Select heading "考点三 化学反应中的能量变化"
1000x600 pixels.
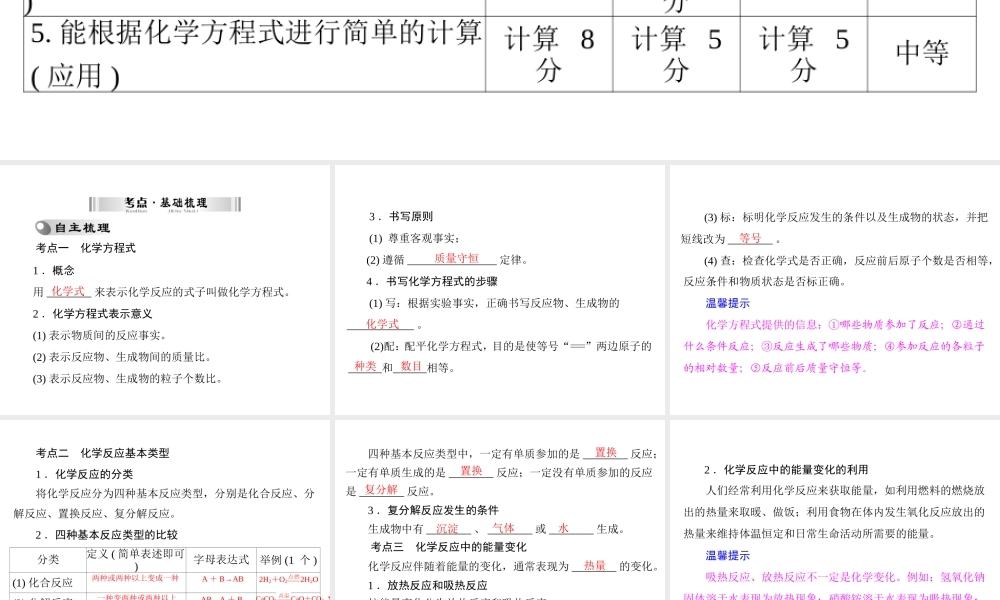[449, 547]
